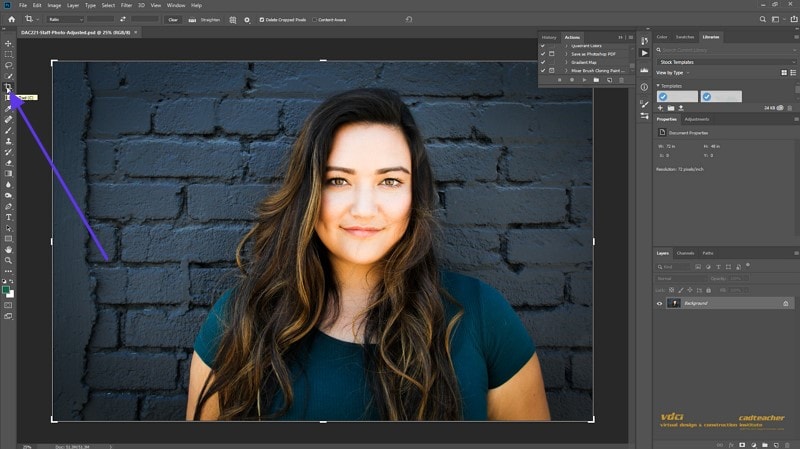Open the layer styles fx menu

731,445
